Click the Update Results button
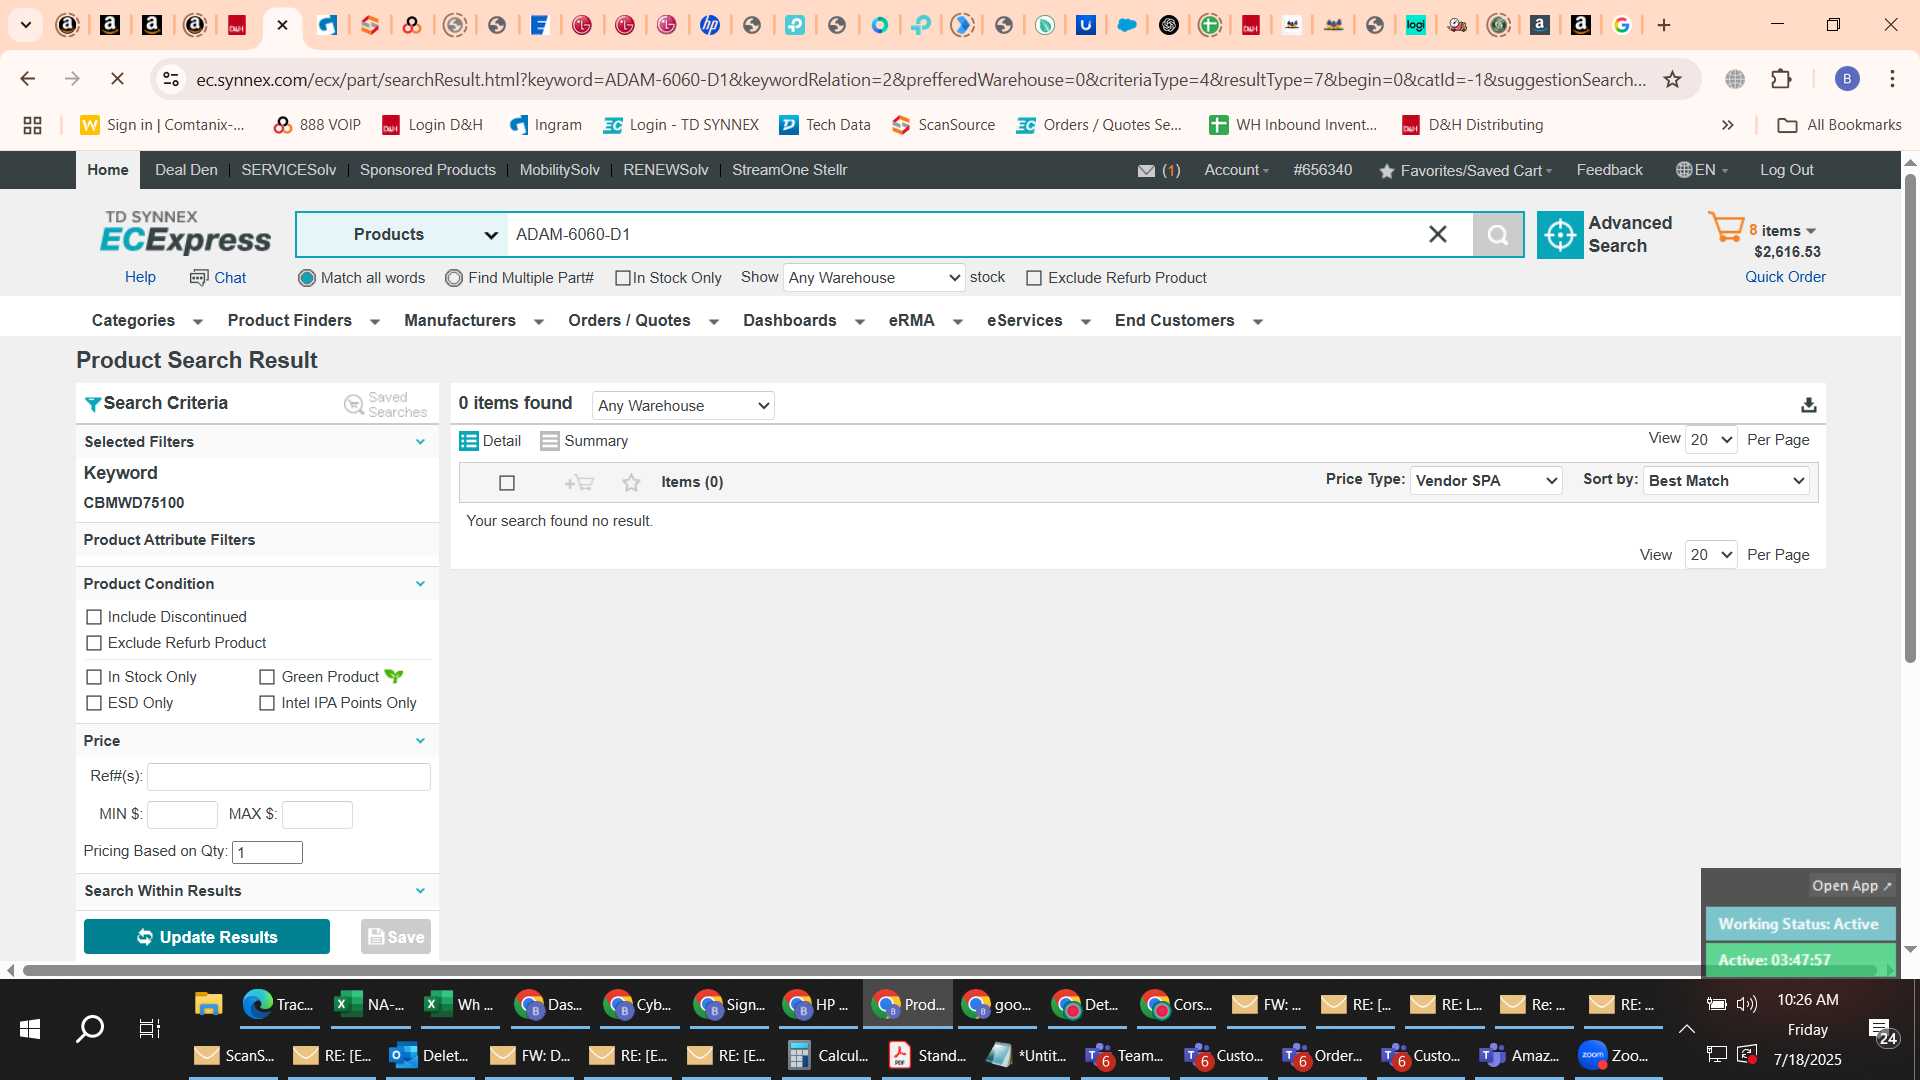This screenshot has height=1080, width=1920. click(x=207, y=937)
